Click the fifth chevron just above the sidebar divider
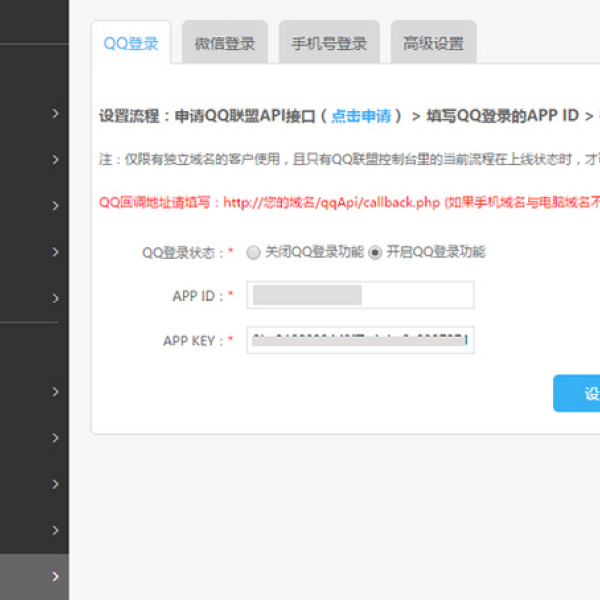The height and width of the screenshot is (600, 600). 56,298
